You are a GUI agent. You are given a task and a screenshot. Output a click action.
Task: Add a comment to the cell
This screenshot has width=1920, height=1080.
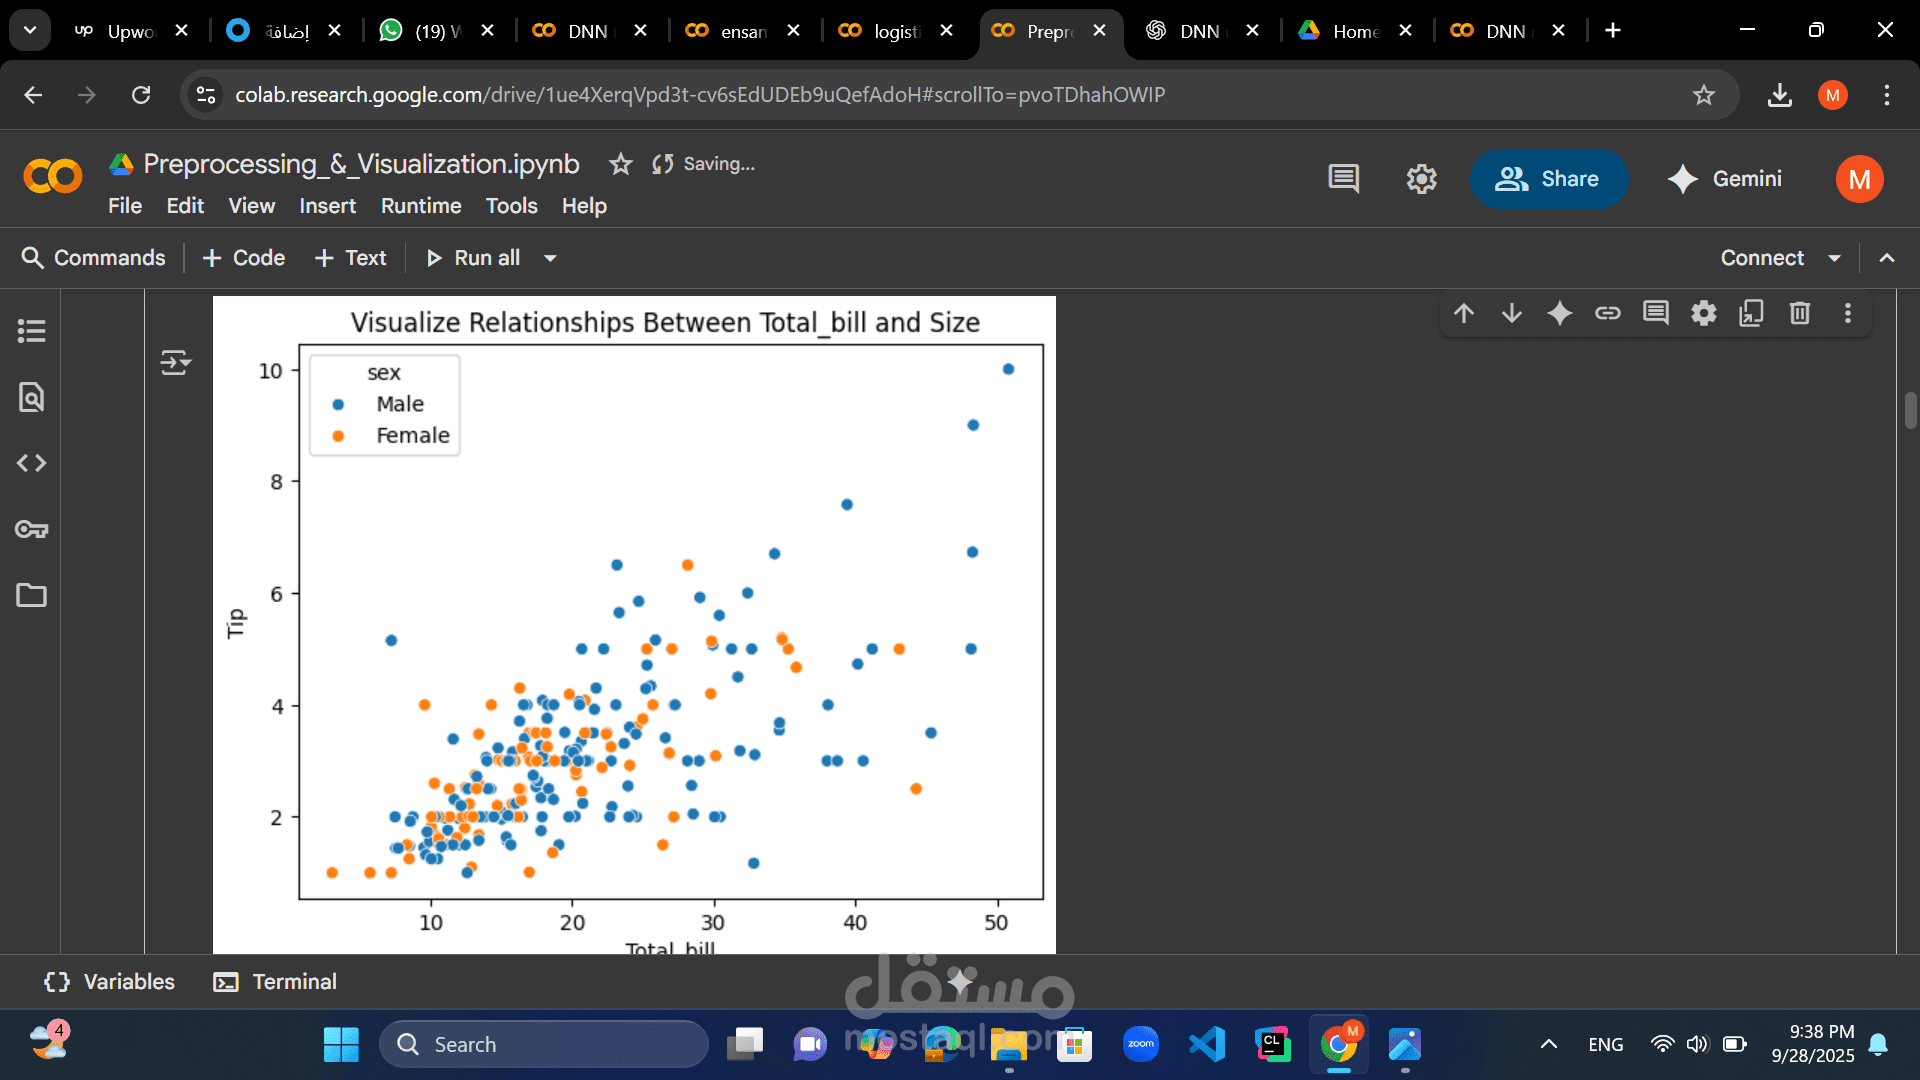(x=1655, y=313)
